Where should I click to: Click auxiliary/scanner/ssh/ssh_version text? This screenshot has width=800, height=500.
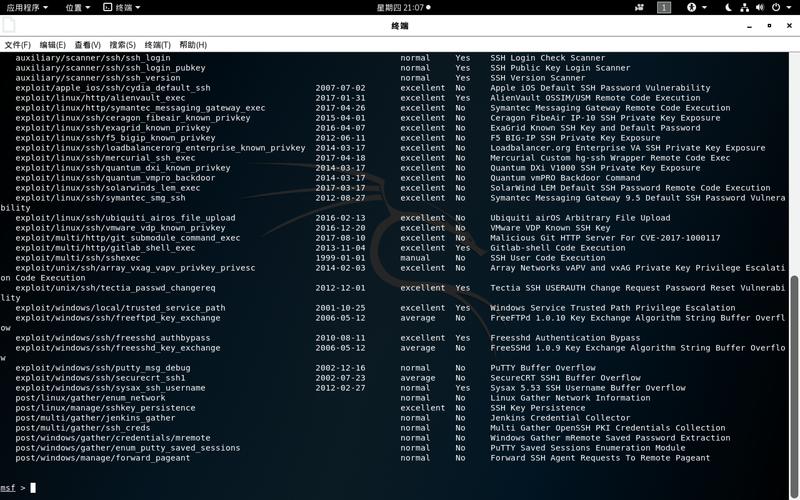(98, 78)
